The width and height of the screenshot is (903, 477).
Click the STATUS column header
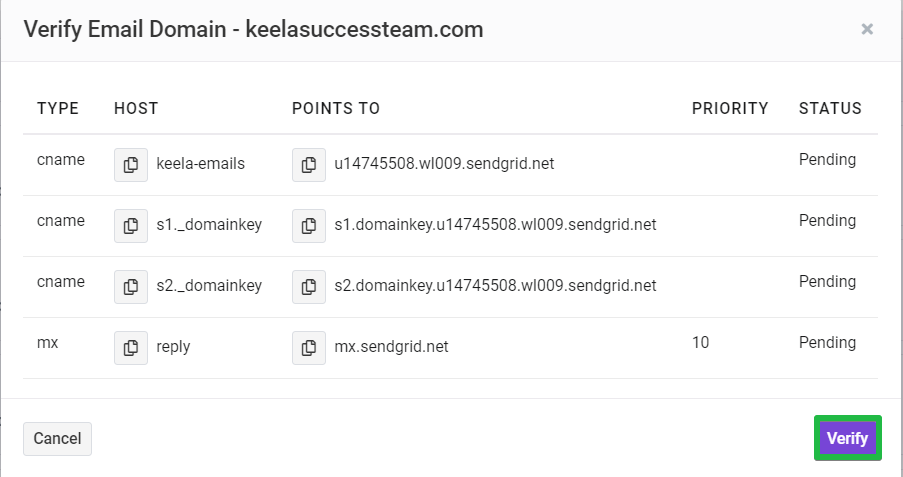click(830, 108)
